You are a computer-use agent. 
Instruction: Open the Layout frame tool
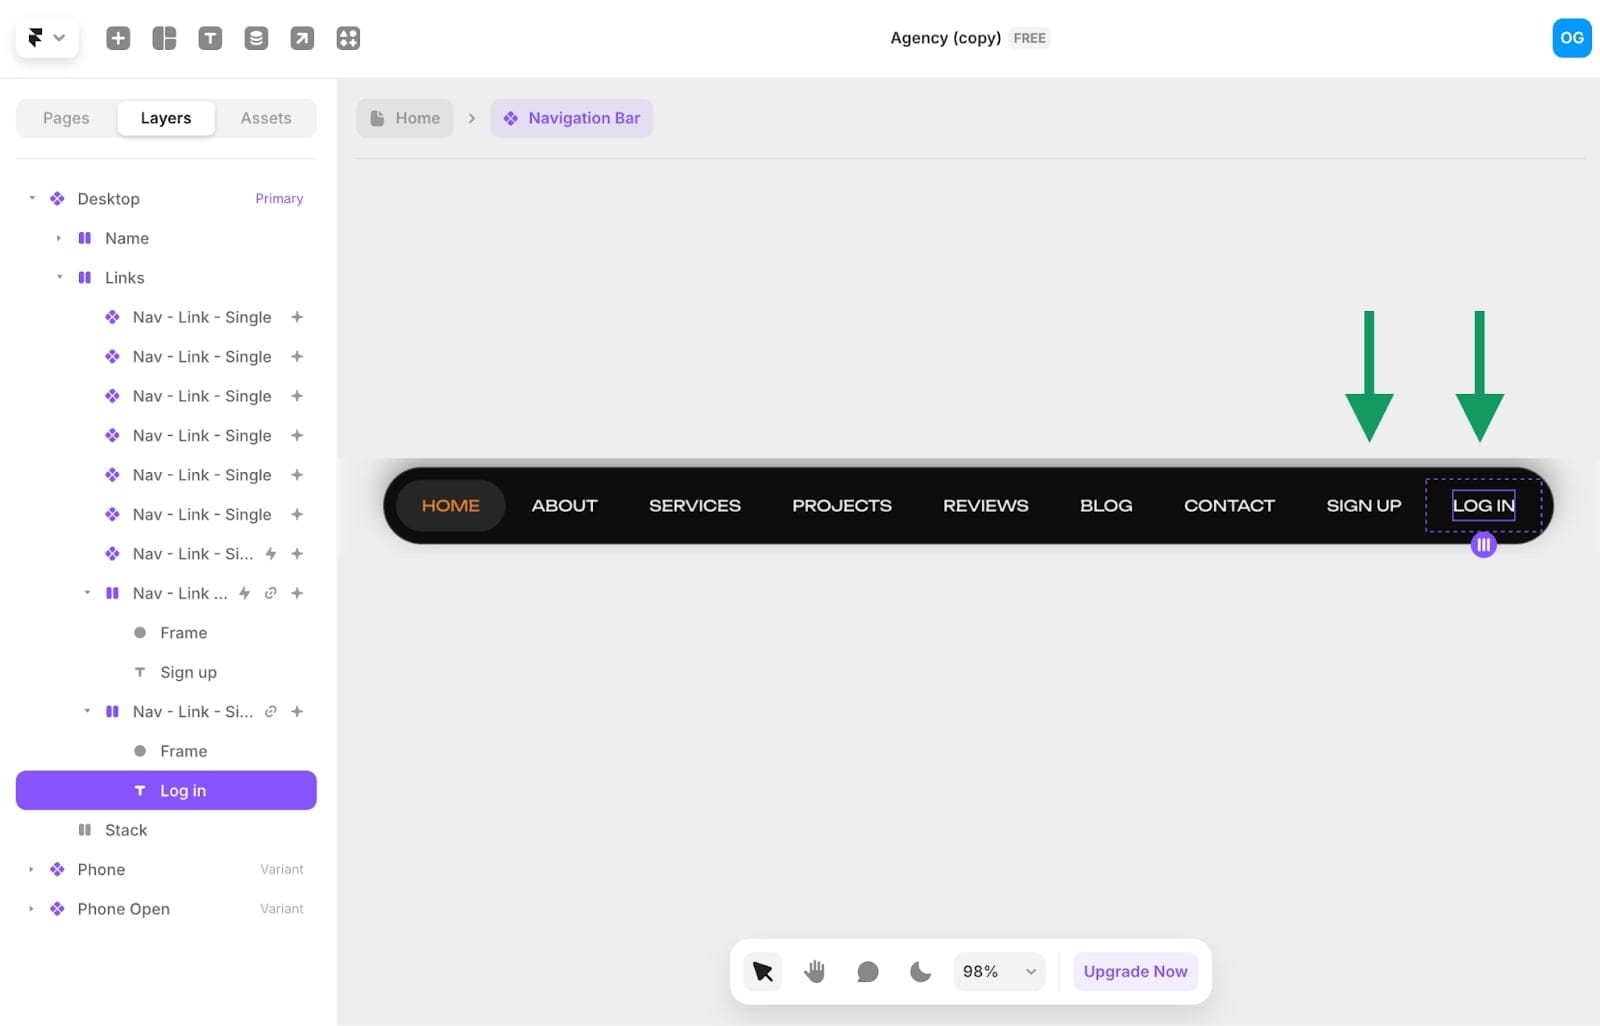tap(163, 37)
